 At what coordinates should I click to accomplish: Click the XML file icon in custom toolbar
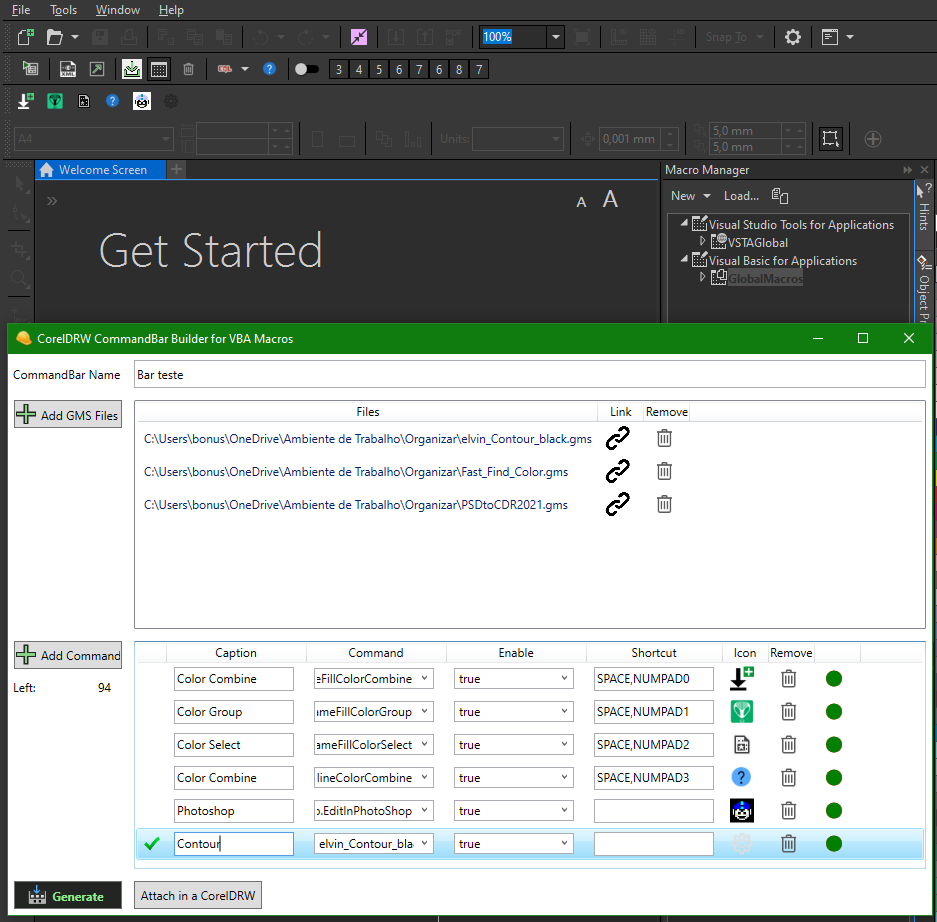coord(68,69)
